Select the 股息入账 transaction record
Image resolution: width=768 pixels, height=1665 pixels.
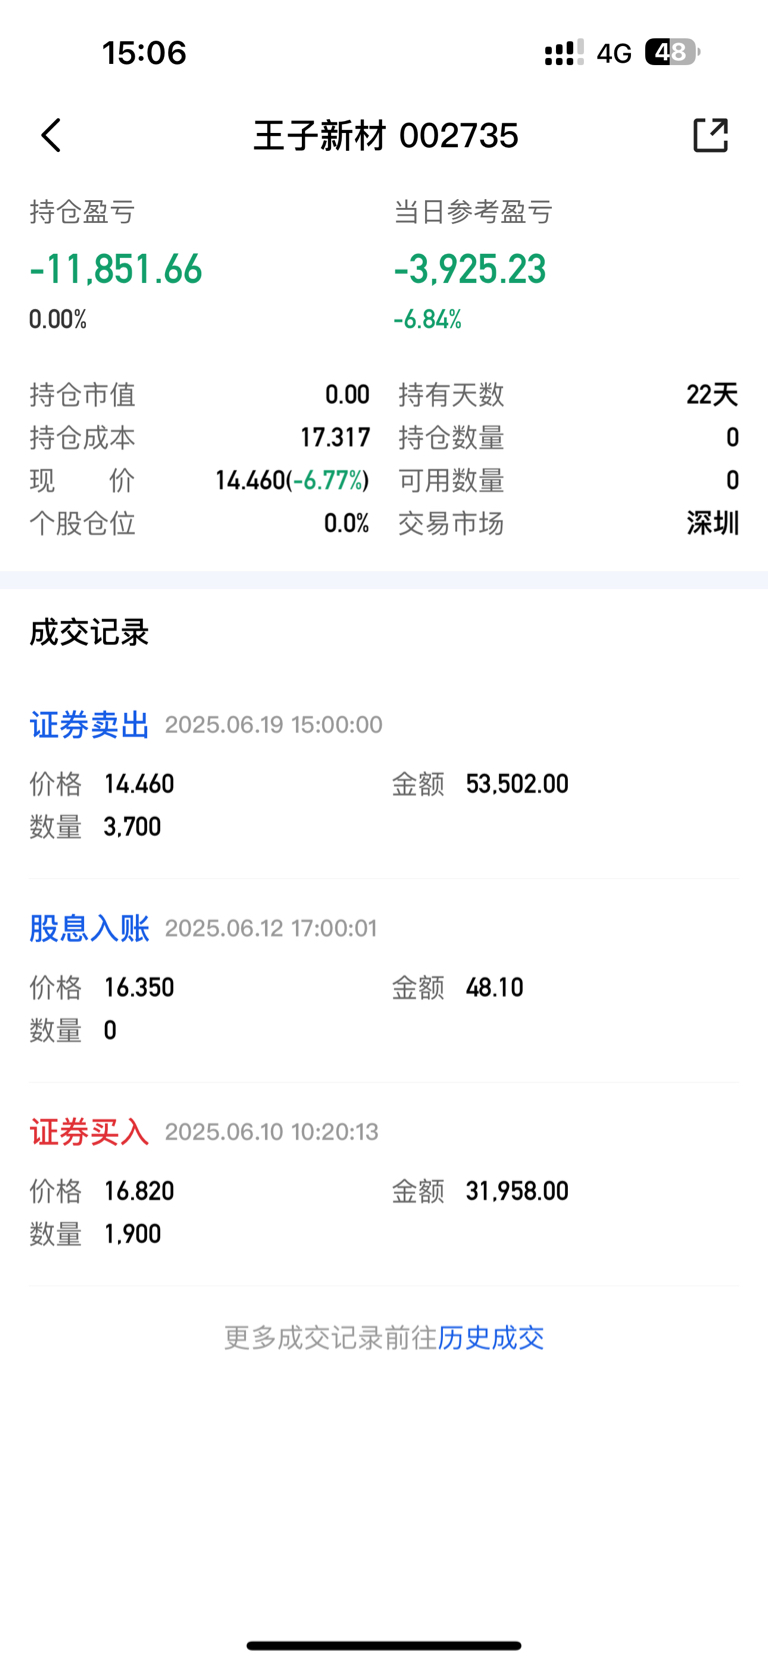tap(384, 979)
